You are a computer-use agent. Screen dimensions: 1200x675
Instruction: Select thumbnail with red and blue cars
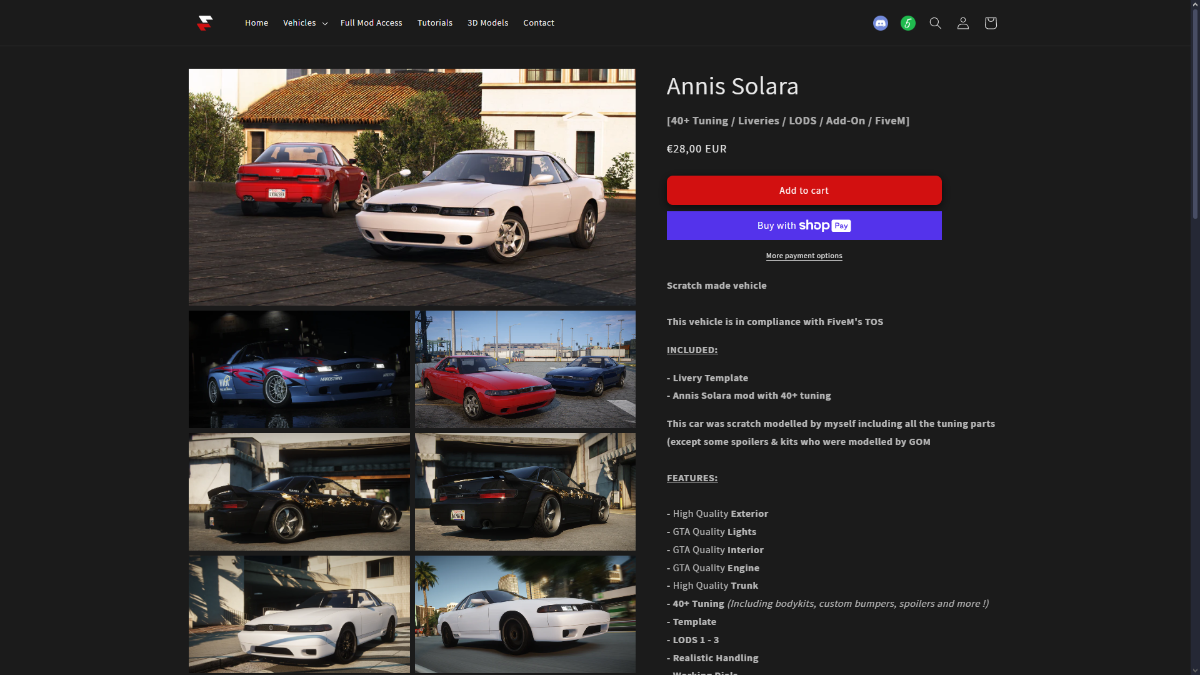(x=525, y=369)
